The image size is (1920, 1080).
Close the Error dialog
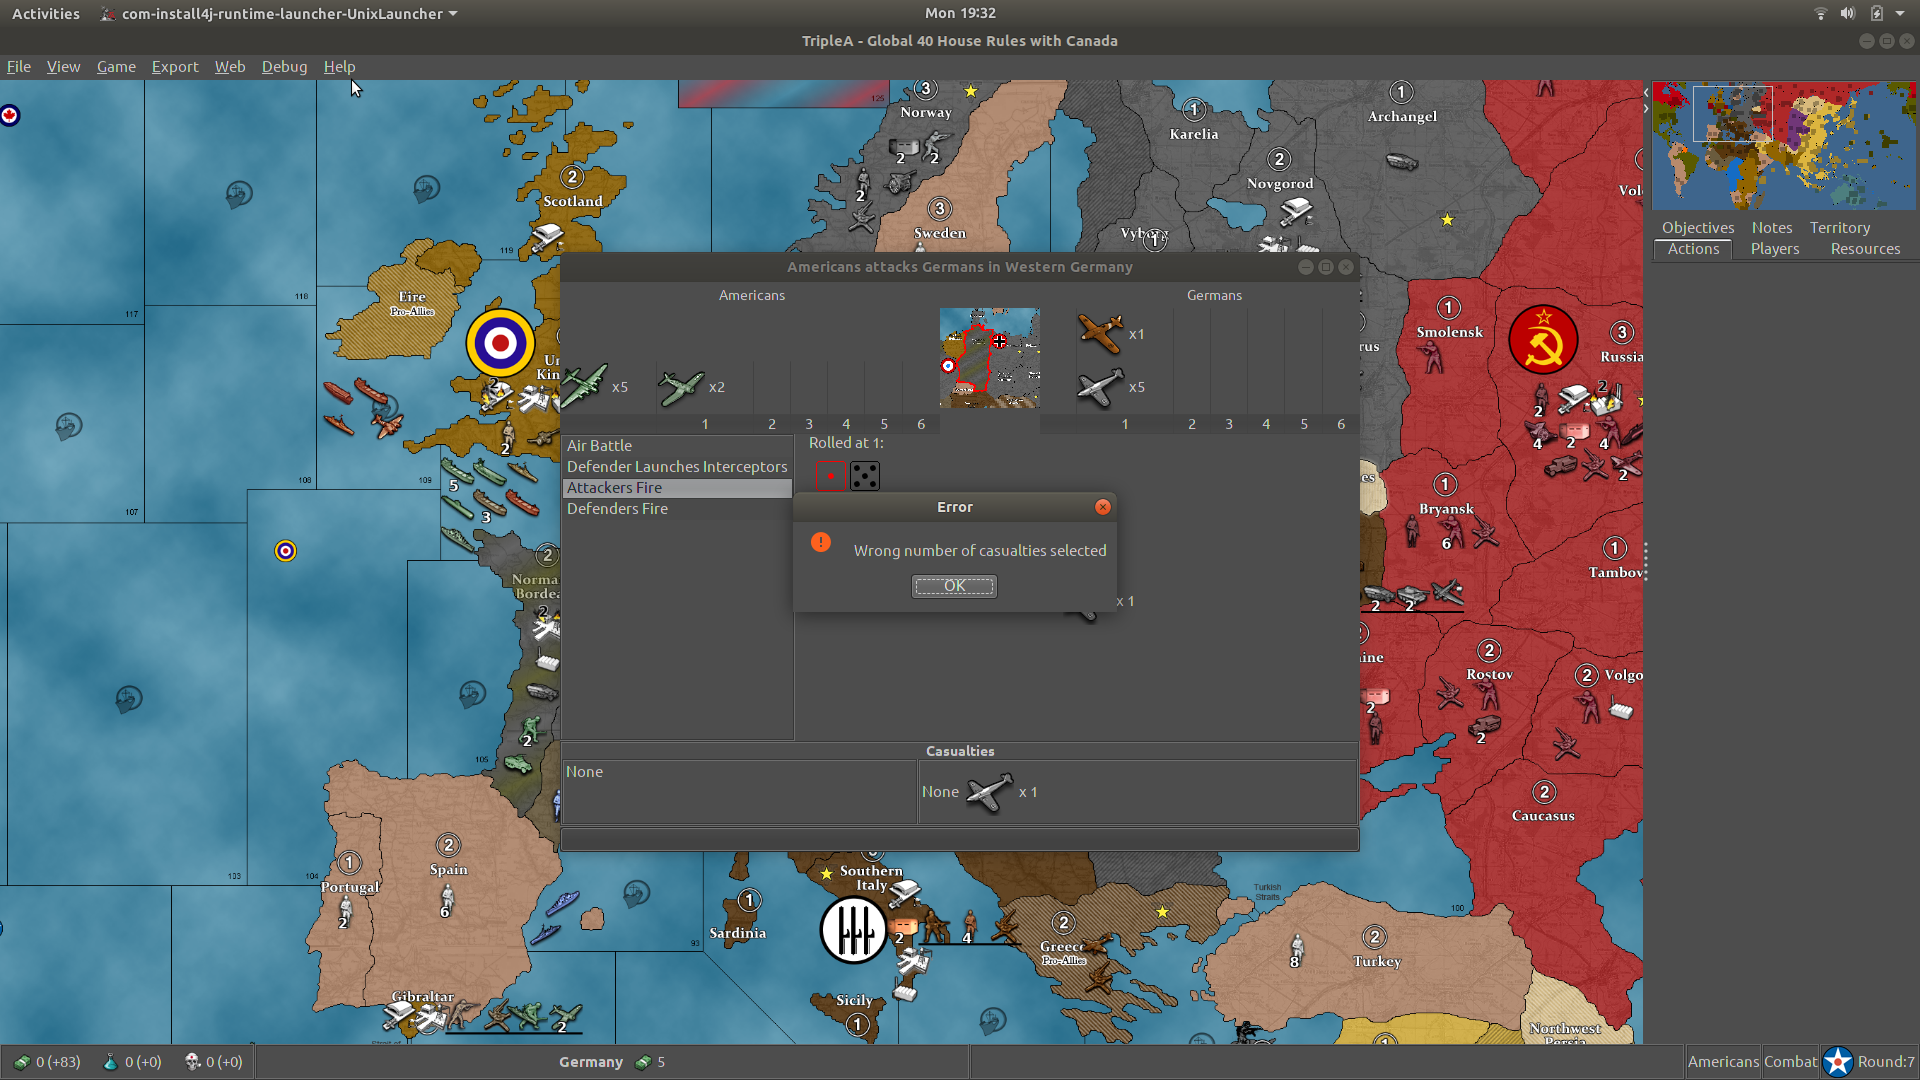coord(1103,507)
